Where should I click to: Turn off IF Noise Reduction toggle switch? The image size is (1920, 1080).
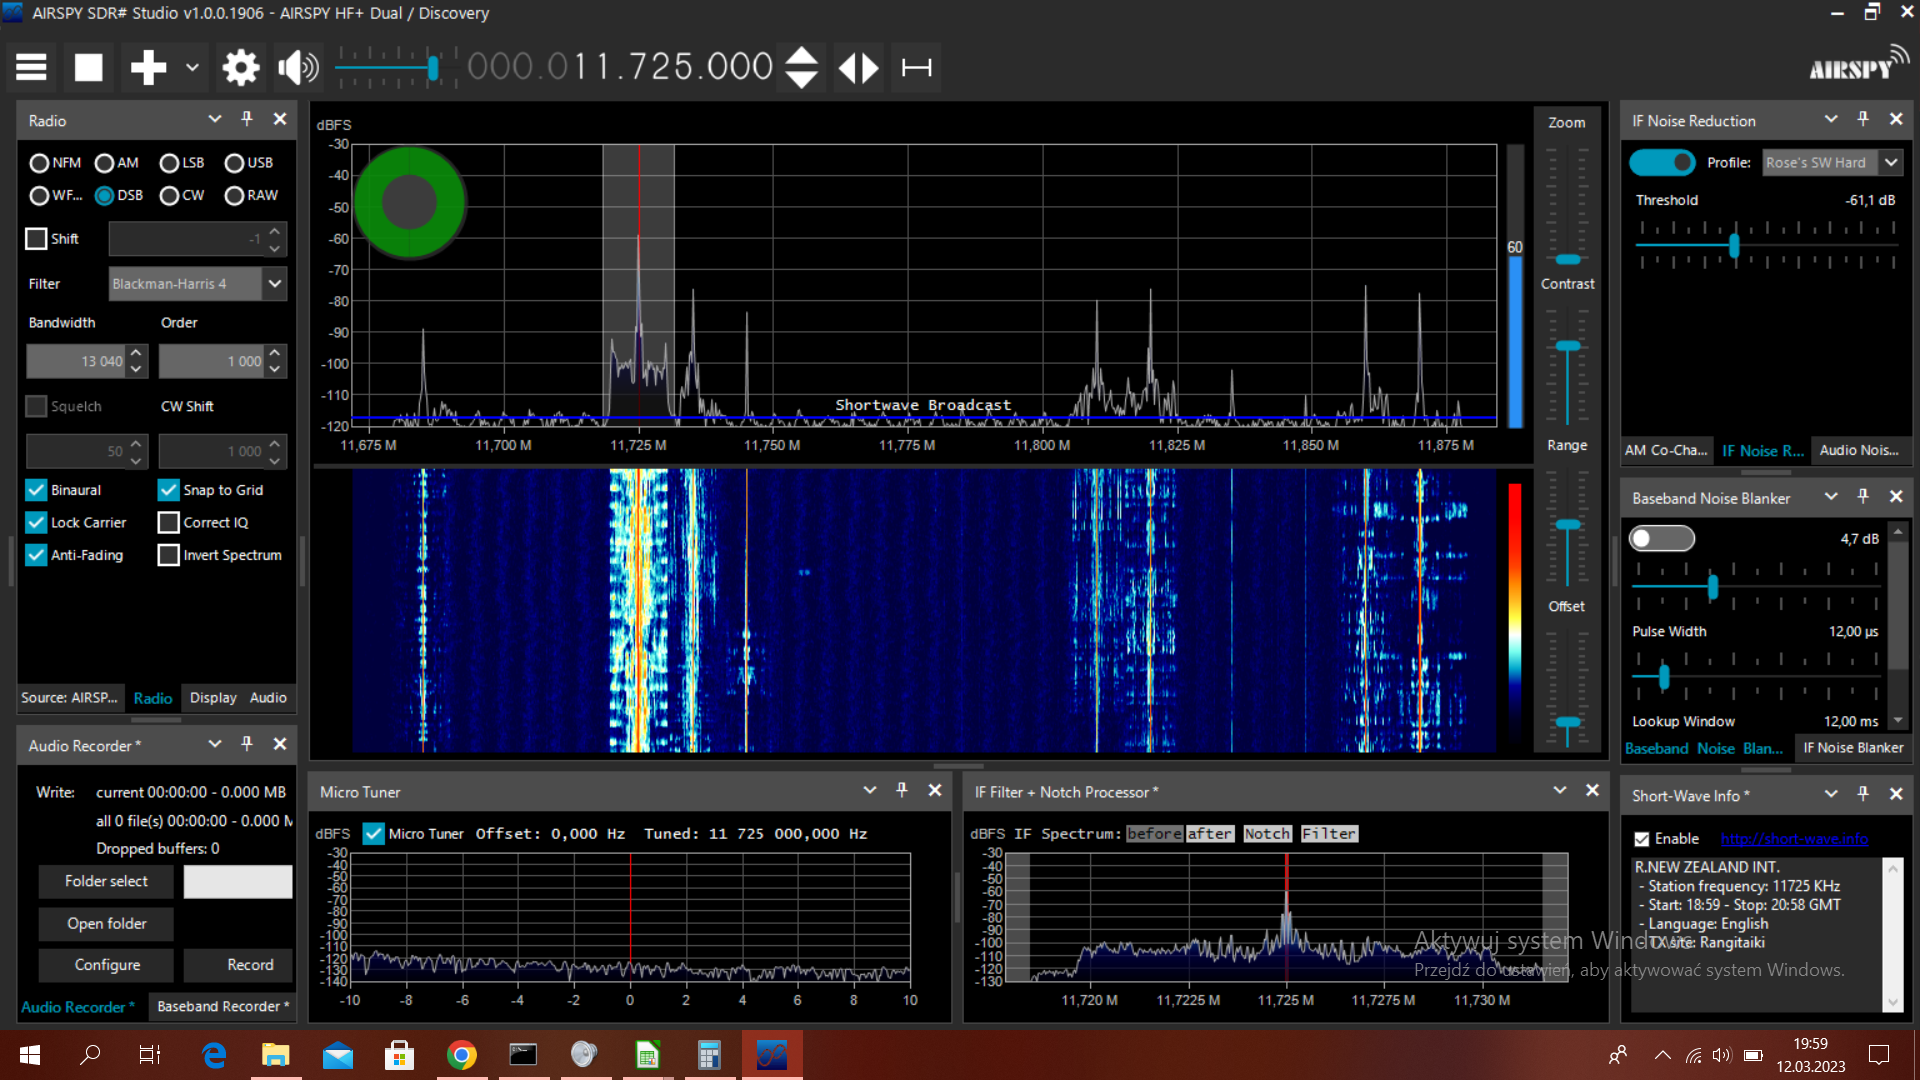coord(1662,162)
